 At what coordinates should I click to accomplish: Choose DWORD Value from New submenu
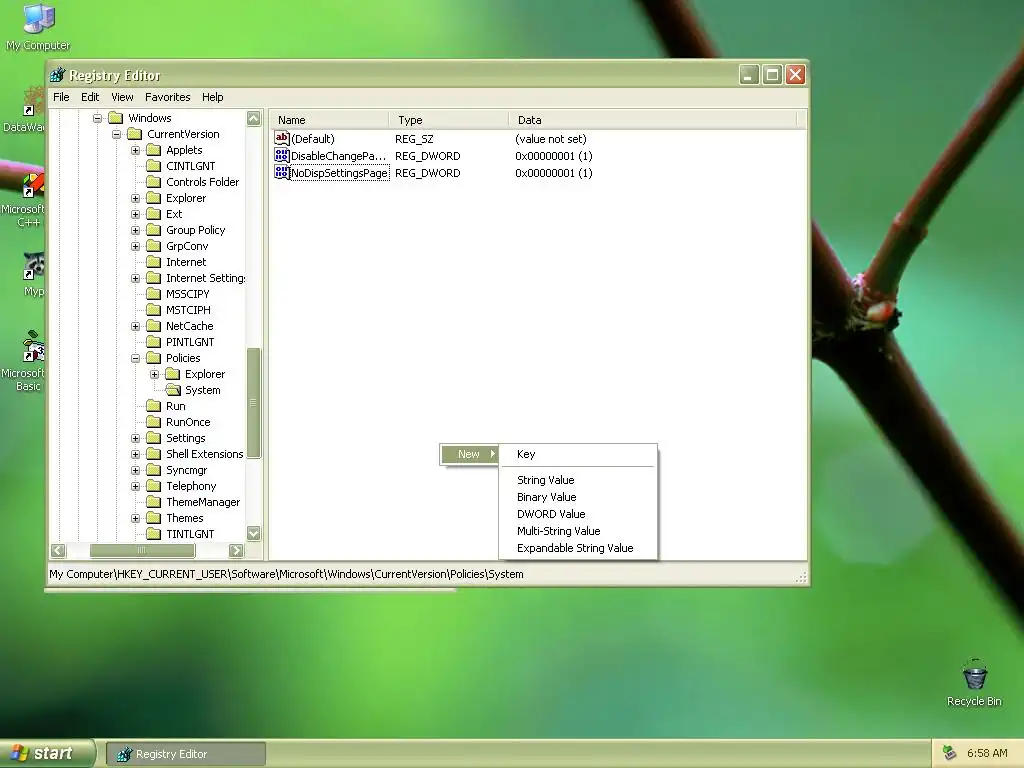[578, 514]
